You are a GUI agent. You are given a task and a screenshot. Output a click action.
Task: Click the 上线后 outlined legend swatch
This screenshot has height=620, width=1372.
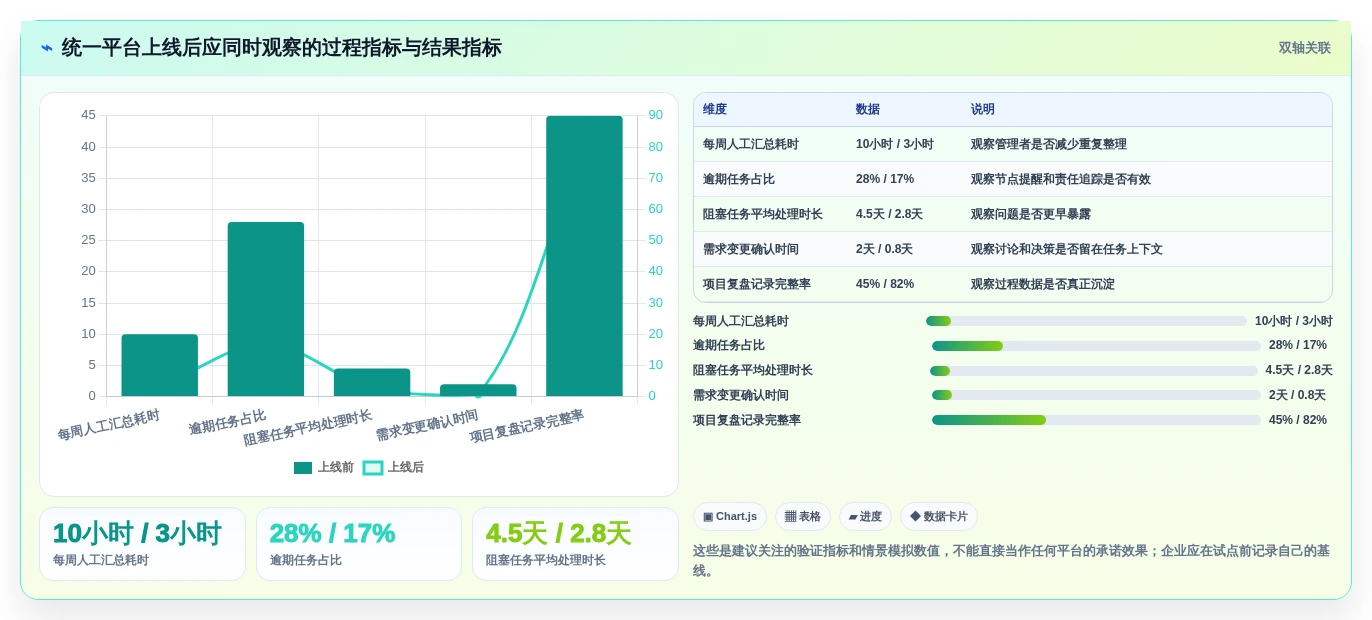pyautogui.click(x=373, y=467)
